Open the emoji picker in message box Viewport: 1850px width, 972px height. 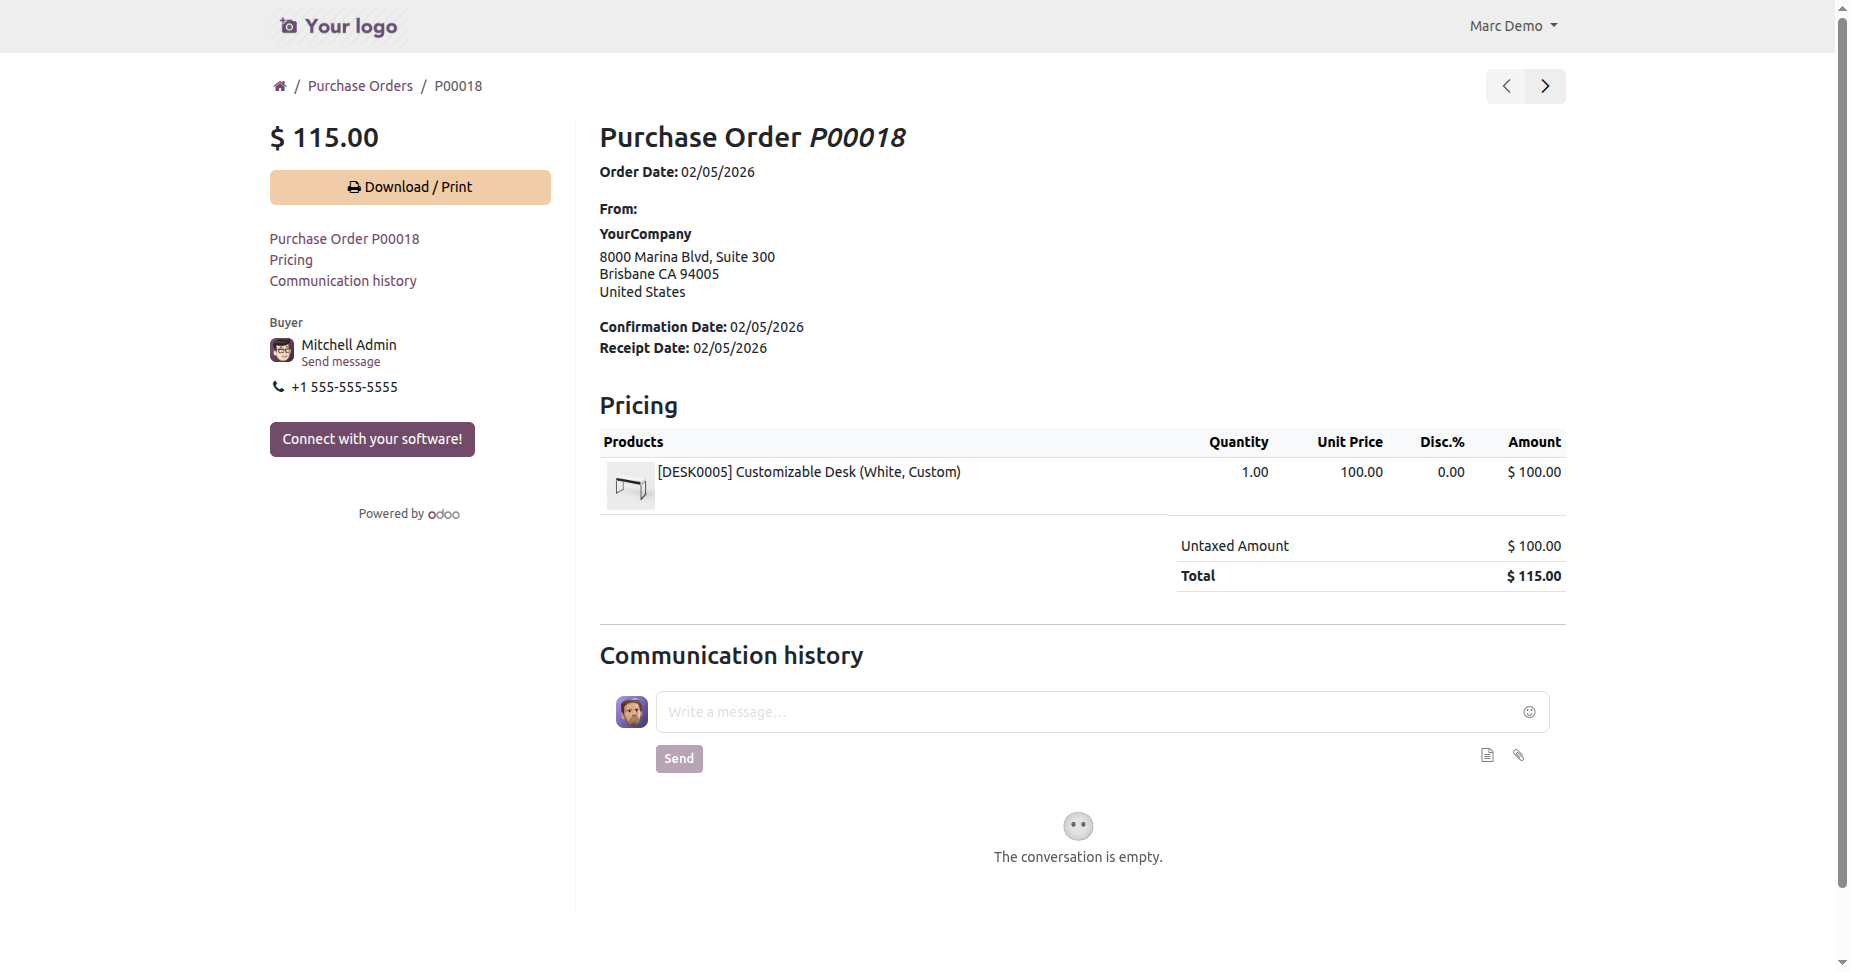coord(1529,712)
